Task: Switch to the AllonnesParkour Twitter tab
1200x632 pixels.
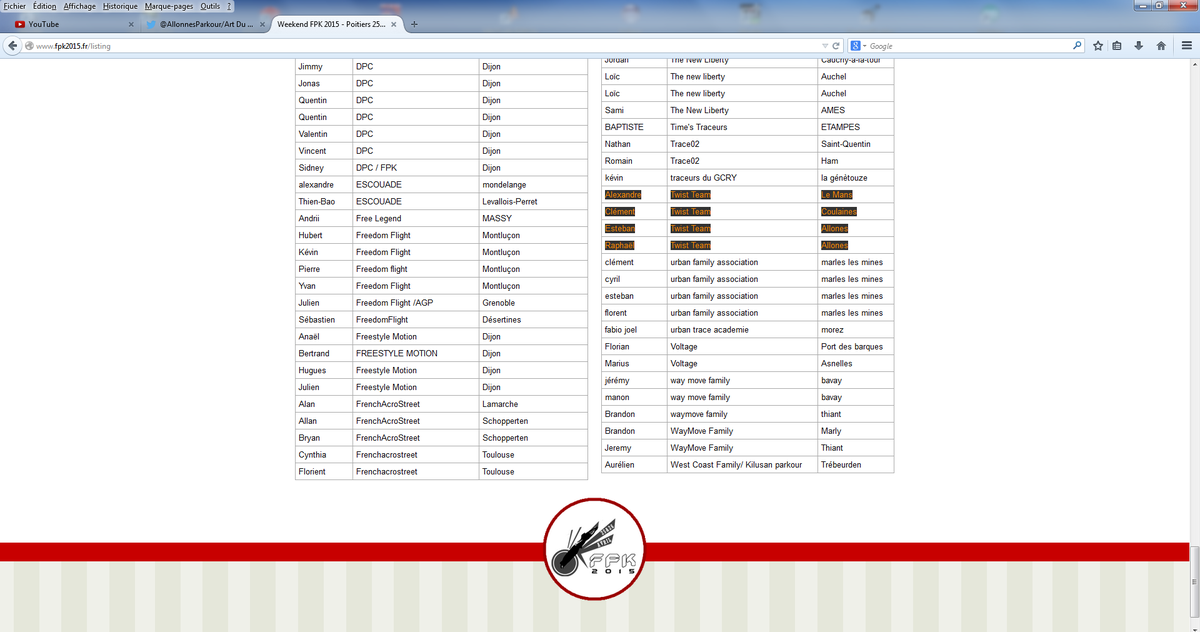Action: pos(204,24)
